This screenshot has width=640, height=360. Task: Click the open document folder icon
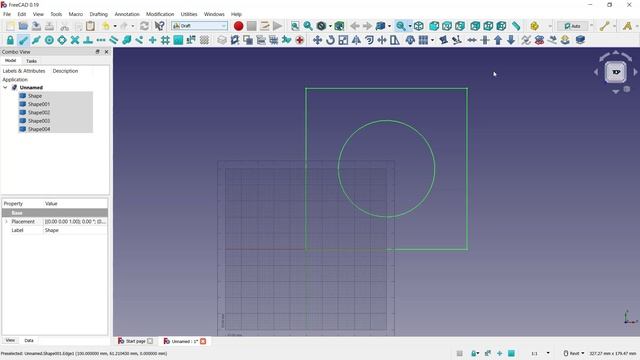pyautogui.click(x=23, y=26)
